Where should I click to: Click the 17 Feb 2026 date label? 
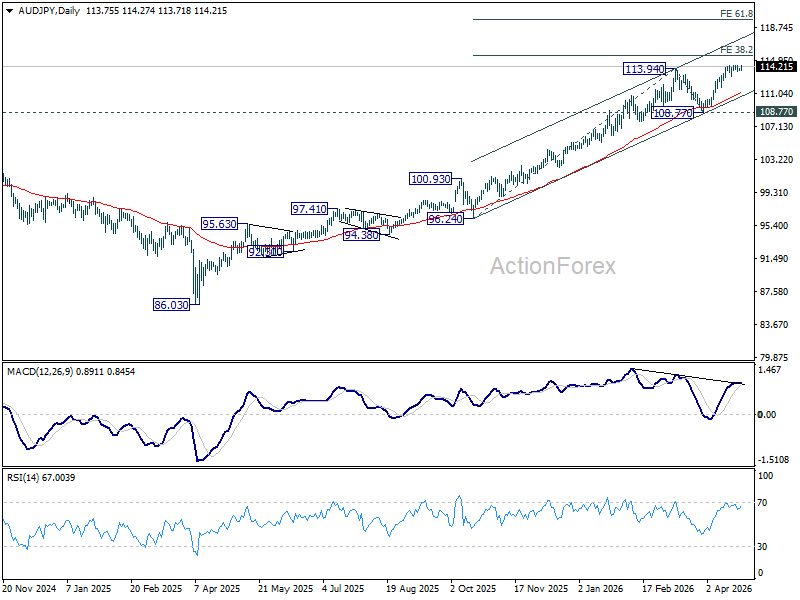coord(667,589)
